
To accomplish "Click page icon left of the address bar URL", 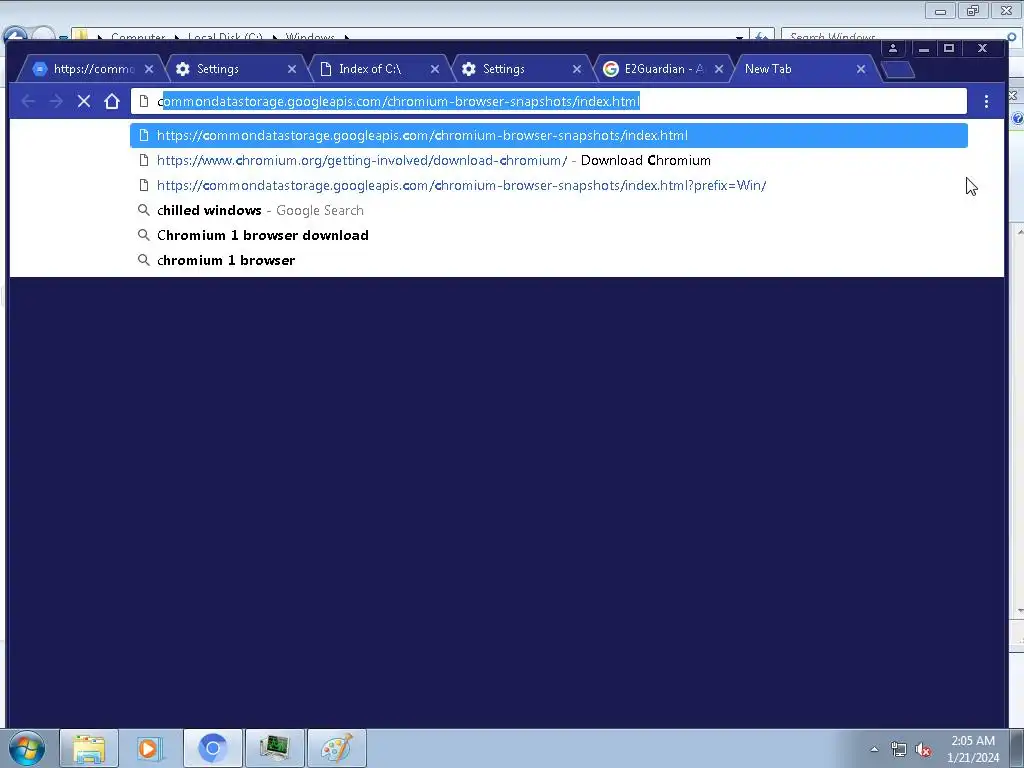I will 144,101.
